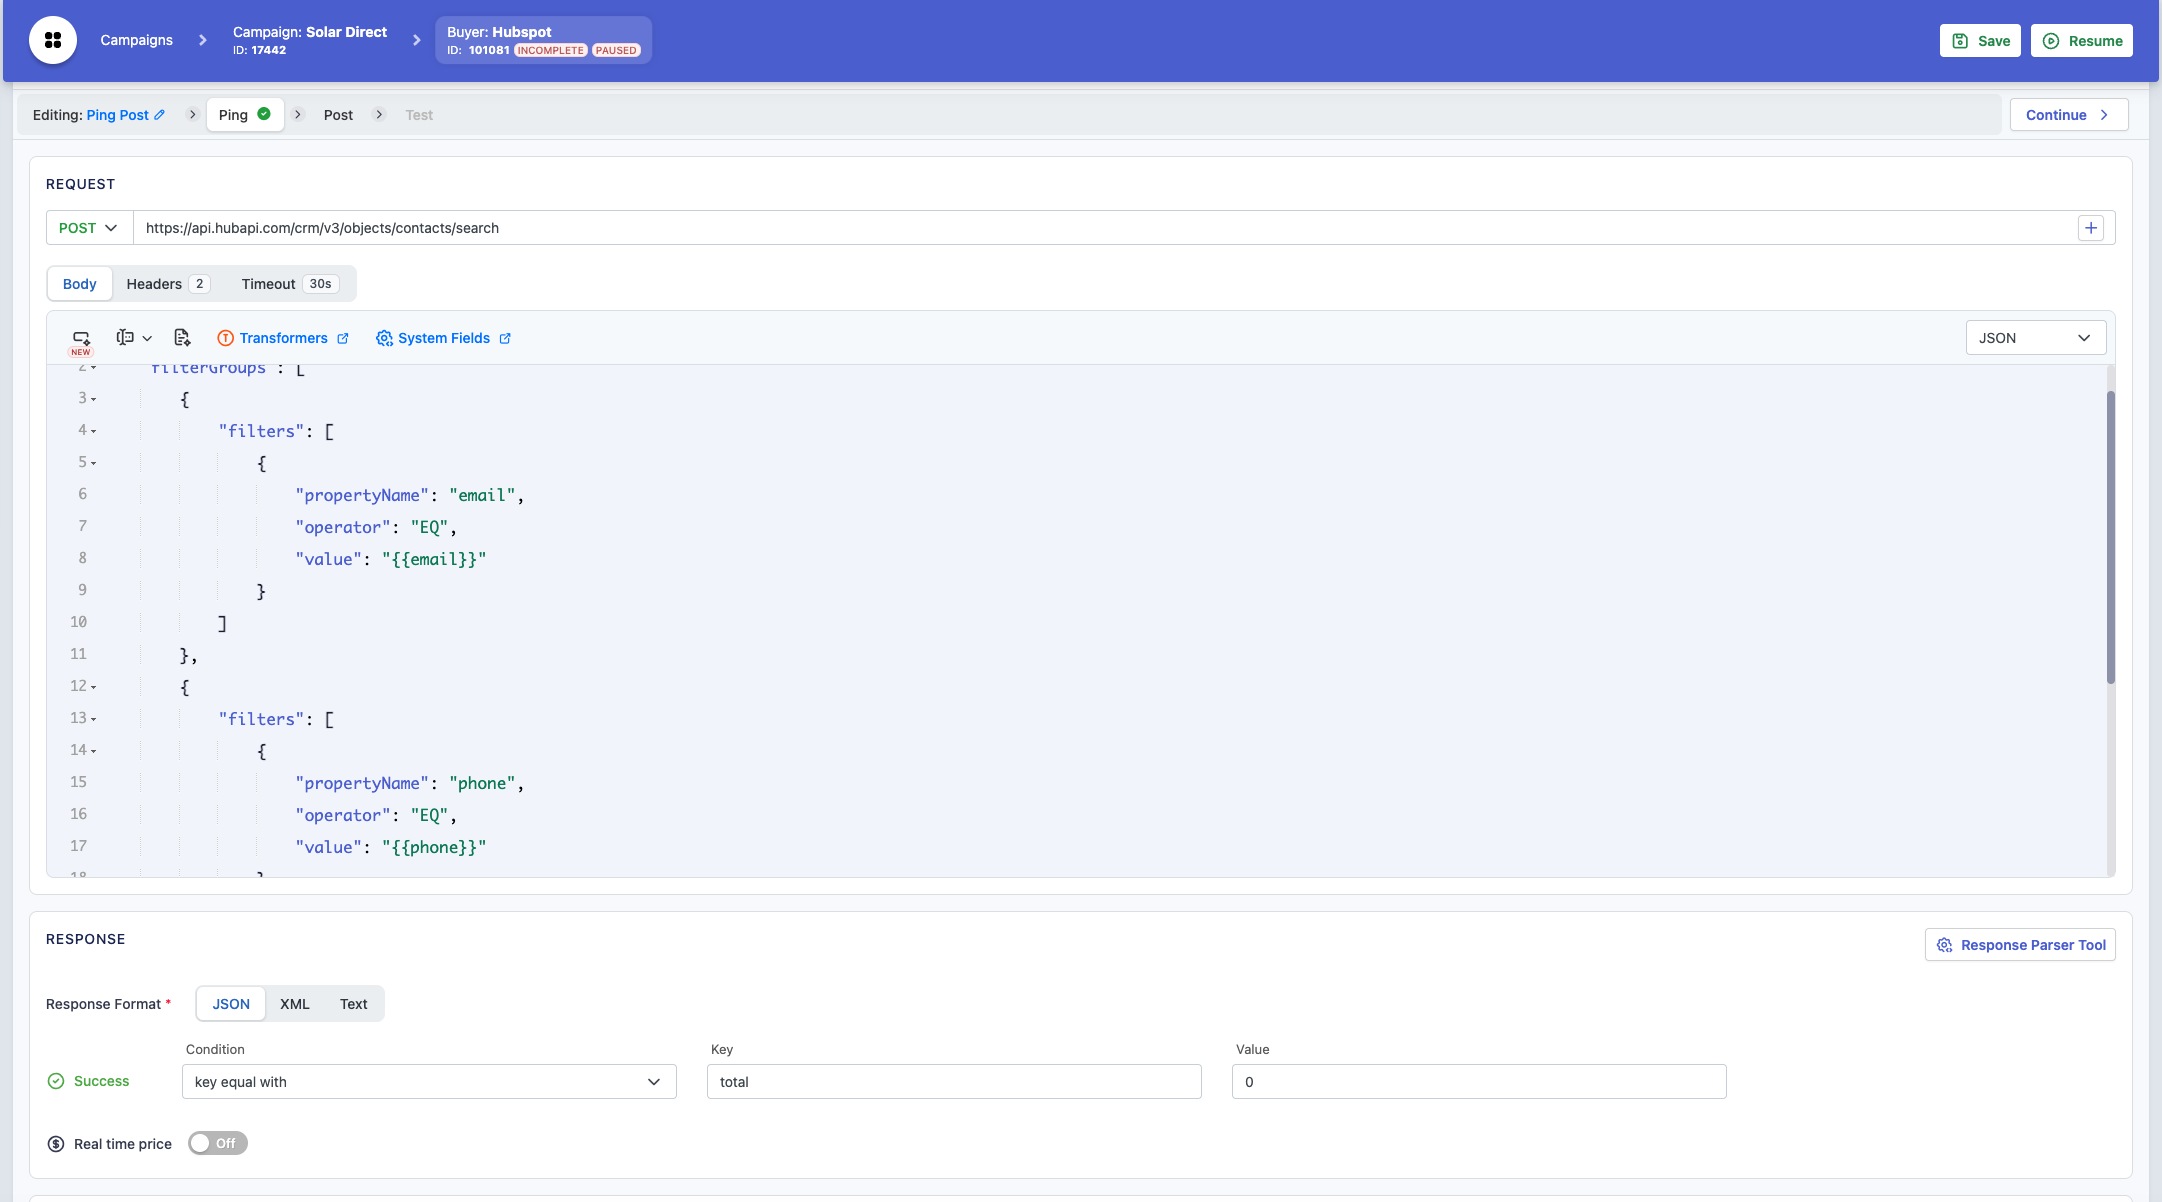
Task: Toggle the Real time price switch
Action: click(x=217, y=1143)
